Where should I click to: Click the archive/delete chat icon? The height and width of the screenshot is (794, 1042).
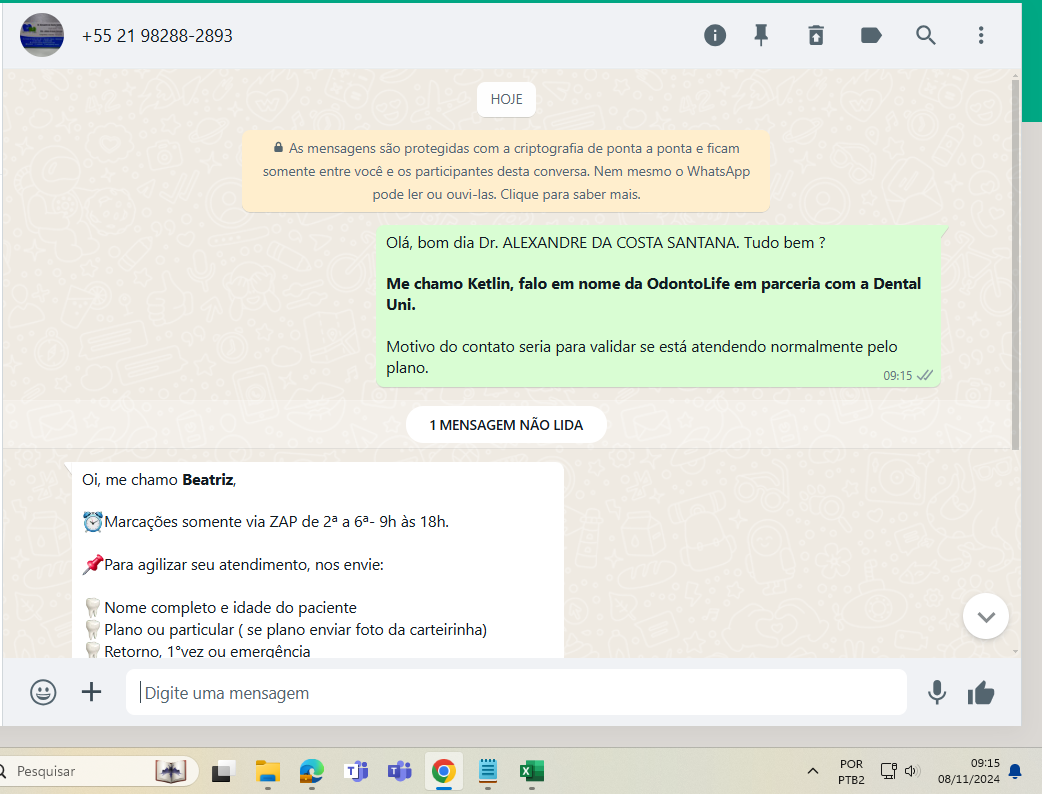tap(816, 35)
